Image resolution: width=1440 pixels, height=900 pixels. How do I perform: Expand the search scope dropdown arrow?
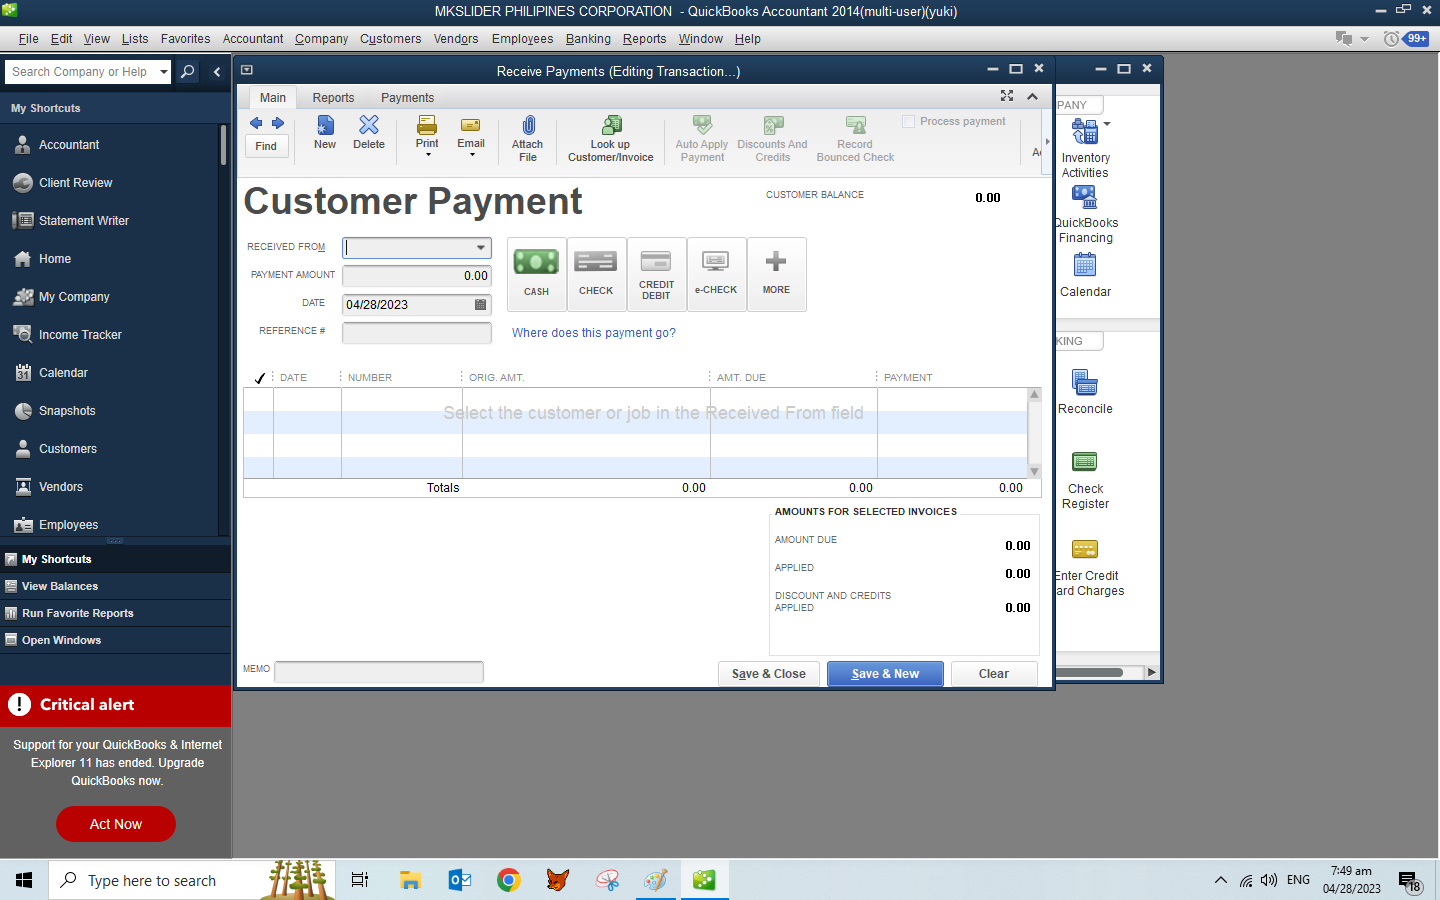(164, 72)
